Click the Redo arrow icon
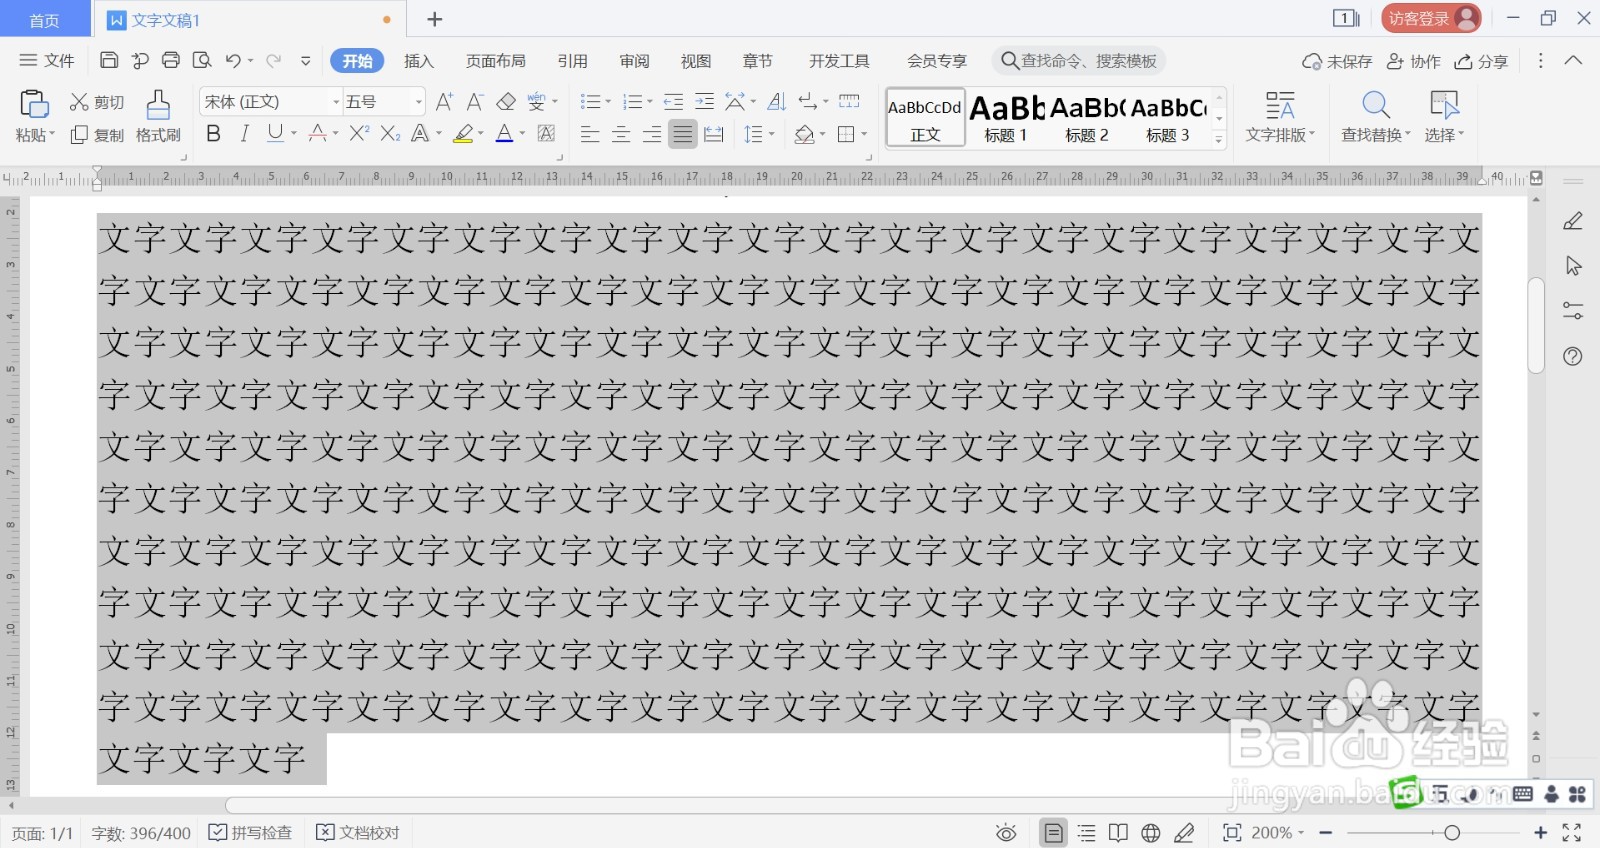The width and height of the screenshot is (1600, 848). (273, 61)
